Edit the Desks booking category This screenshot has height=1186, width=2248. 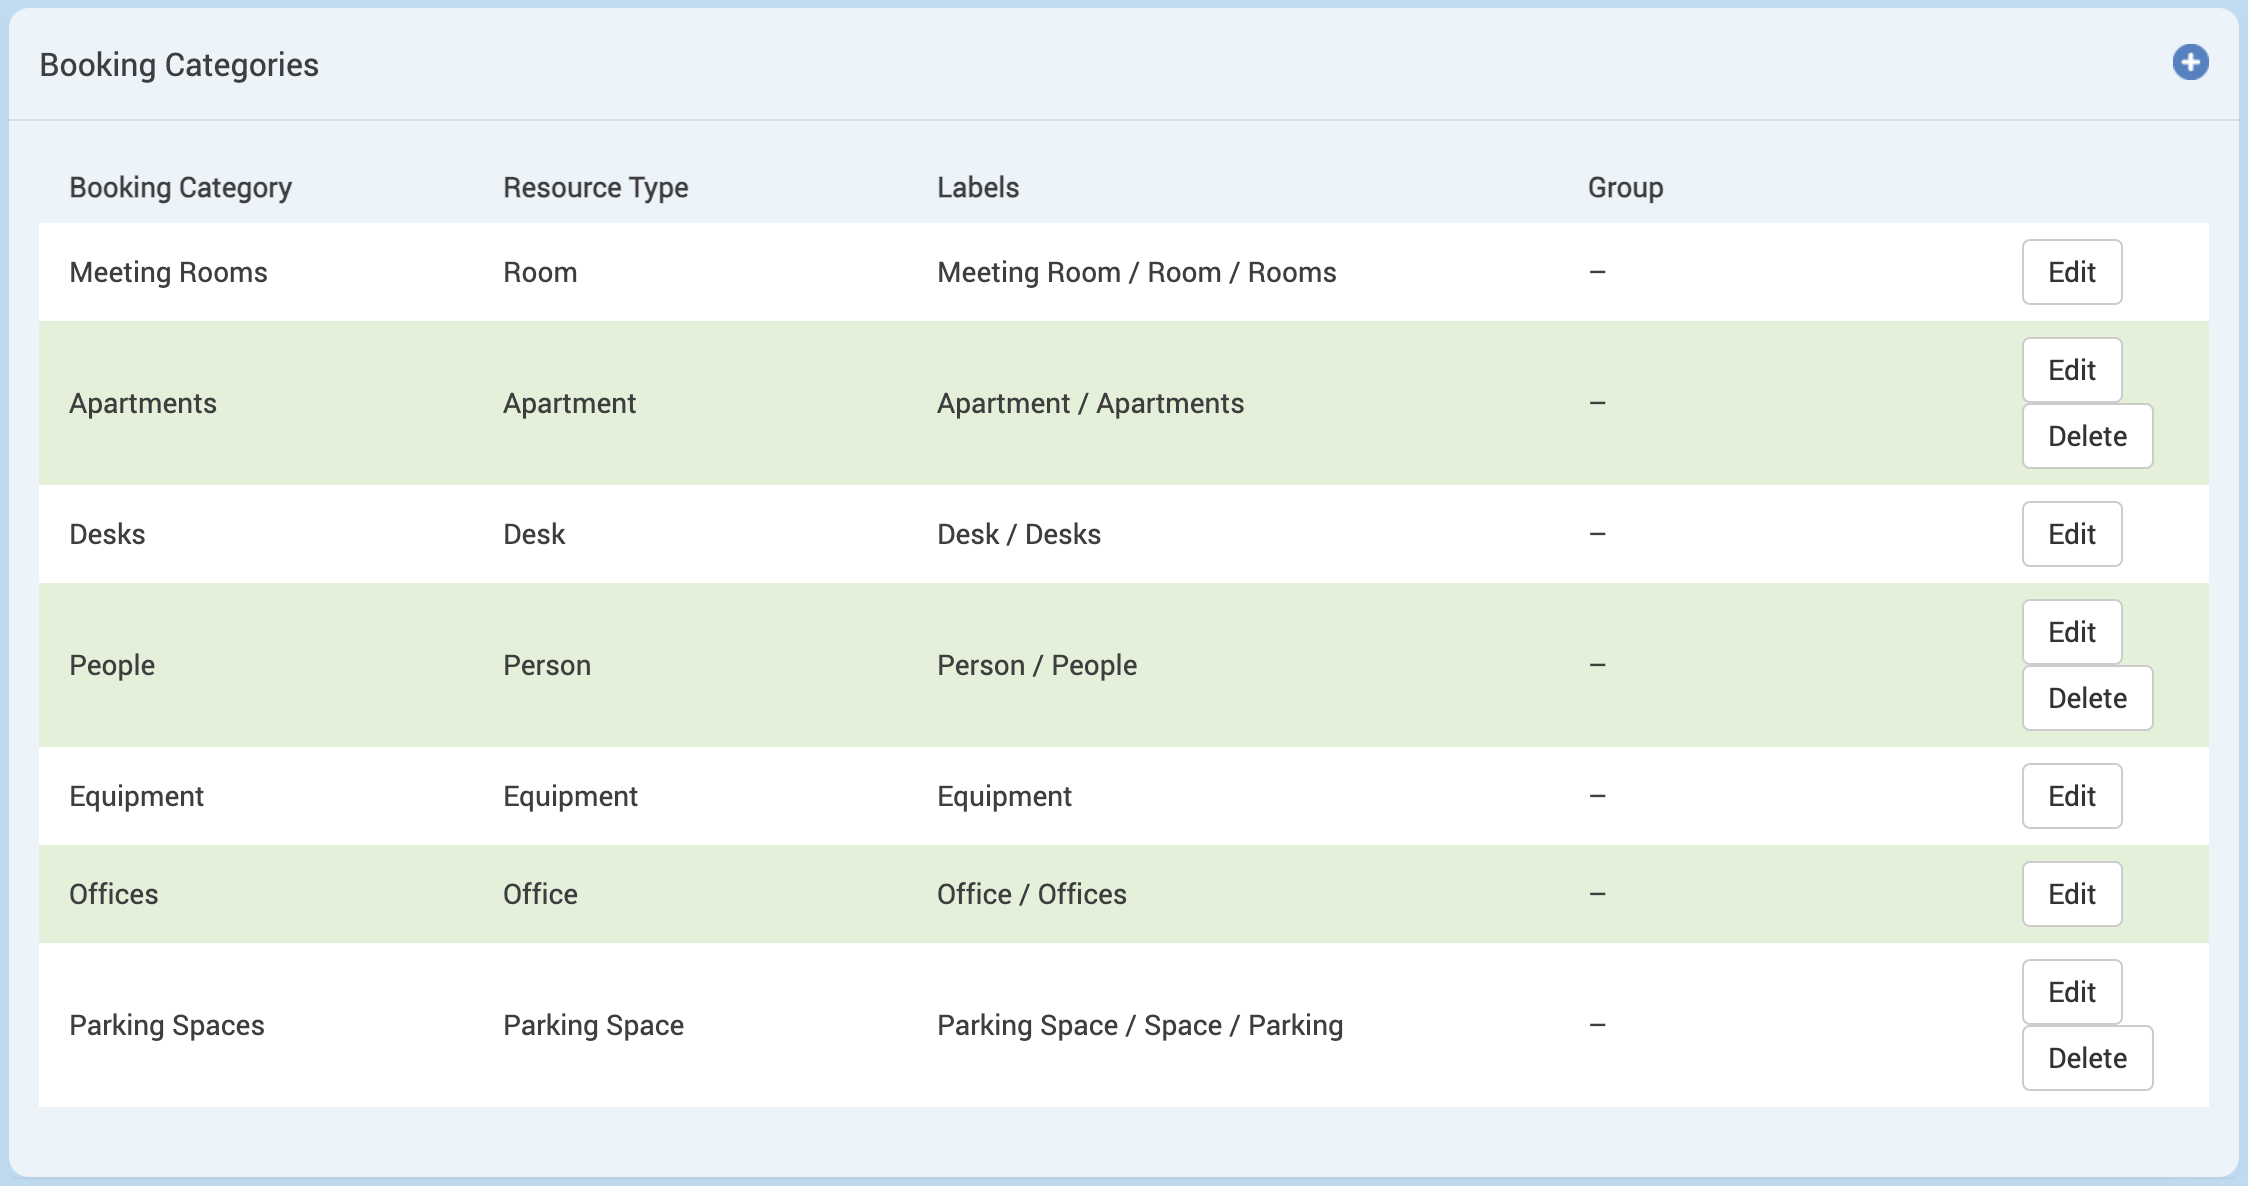point(2071,534)
